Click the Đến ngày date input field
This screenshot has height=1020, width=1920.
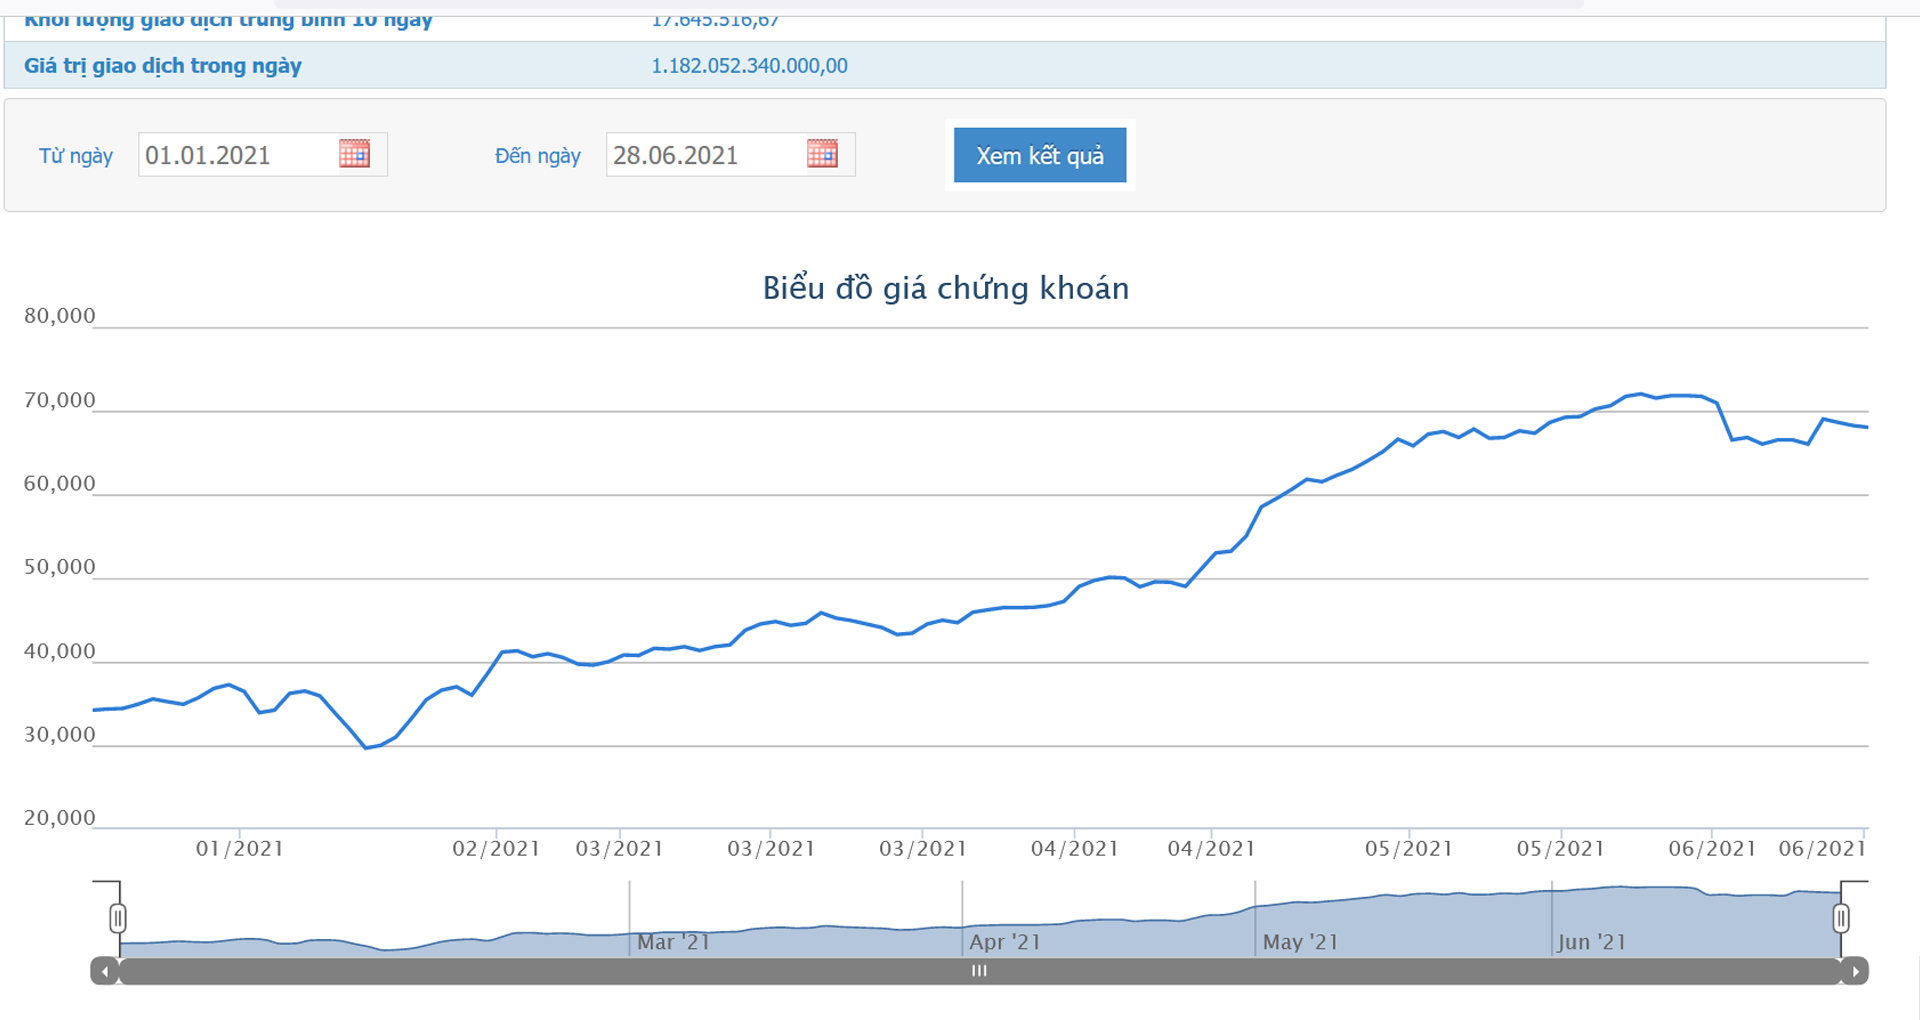703,155
